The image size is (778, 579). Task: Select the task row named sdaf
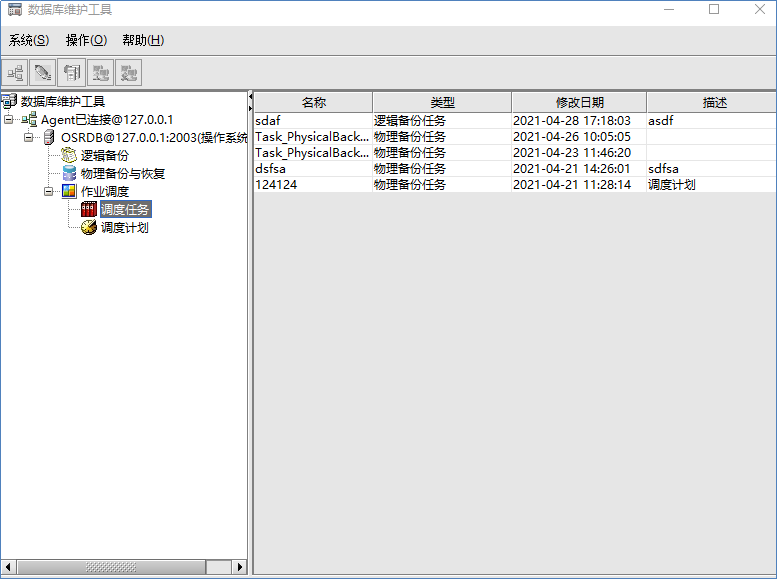[x=515, y=121]
